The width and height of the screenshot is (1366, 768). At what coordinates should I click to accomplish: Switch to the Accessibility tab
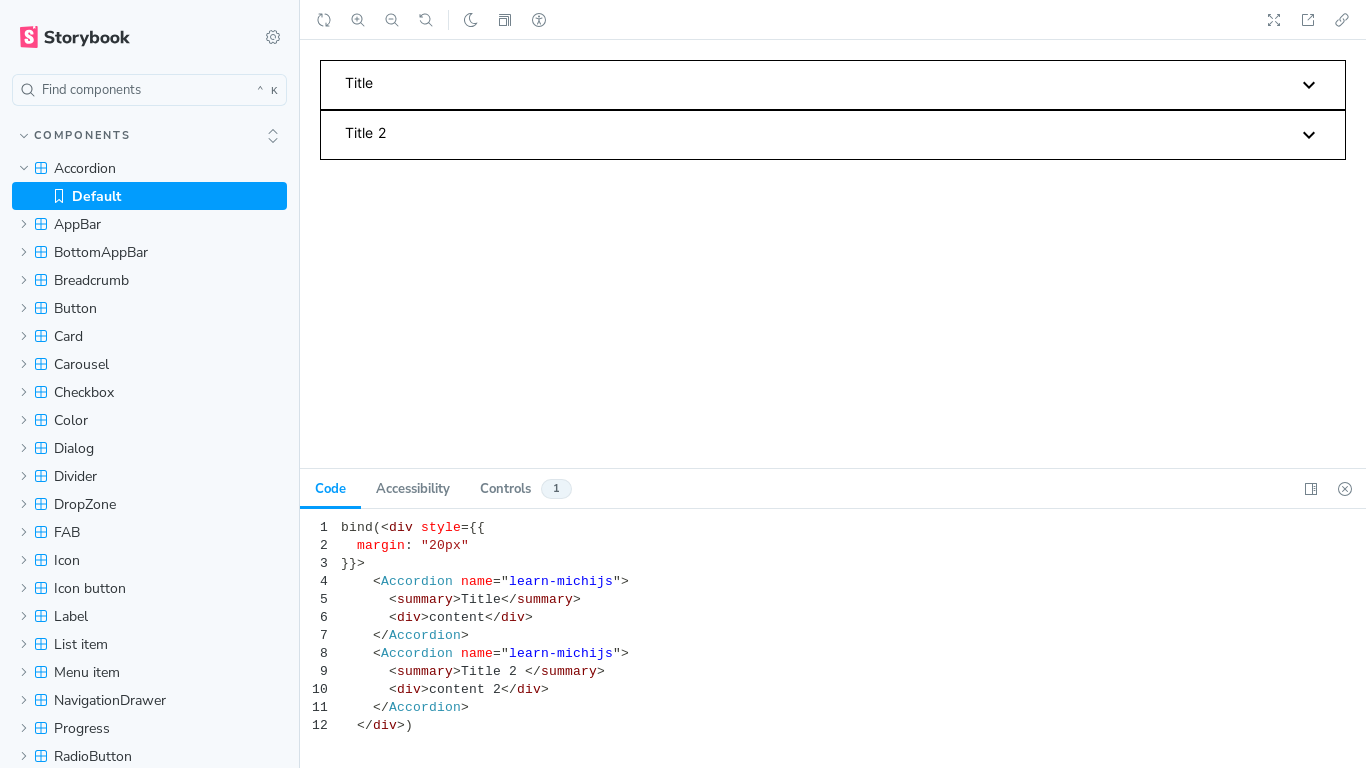tap(413, 489)
